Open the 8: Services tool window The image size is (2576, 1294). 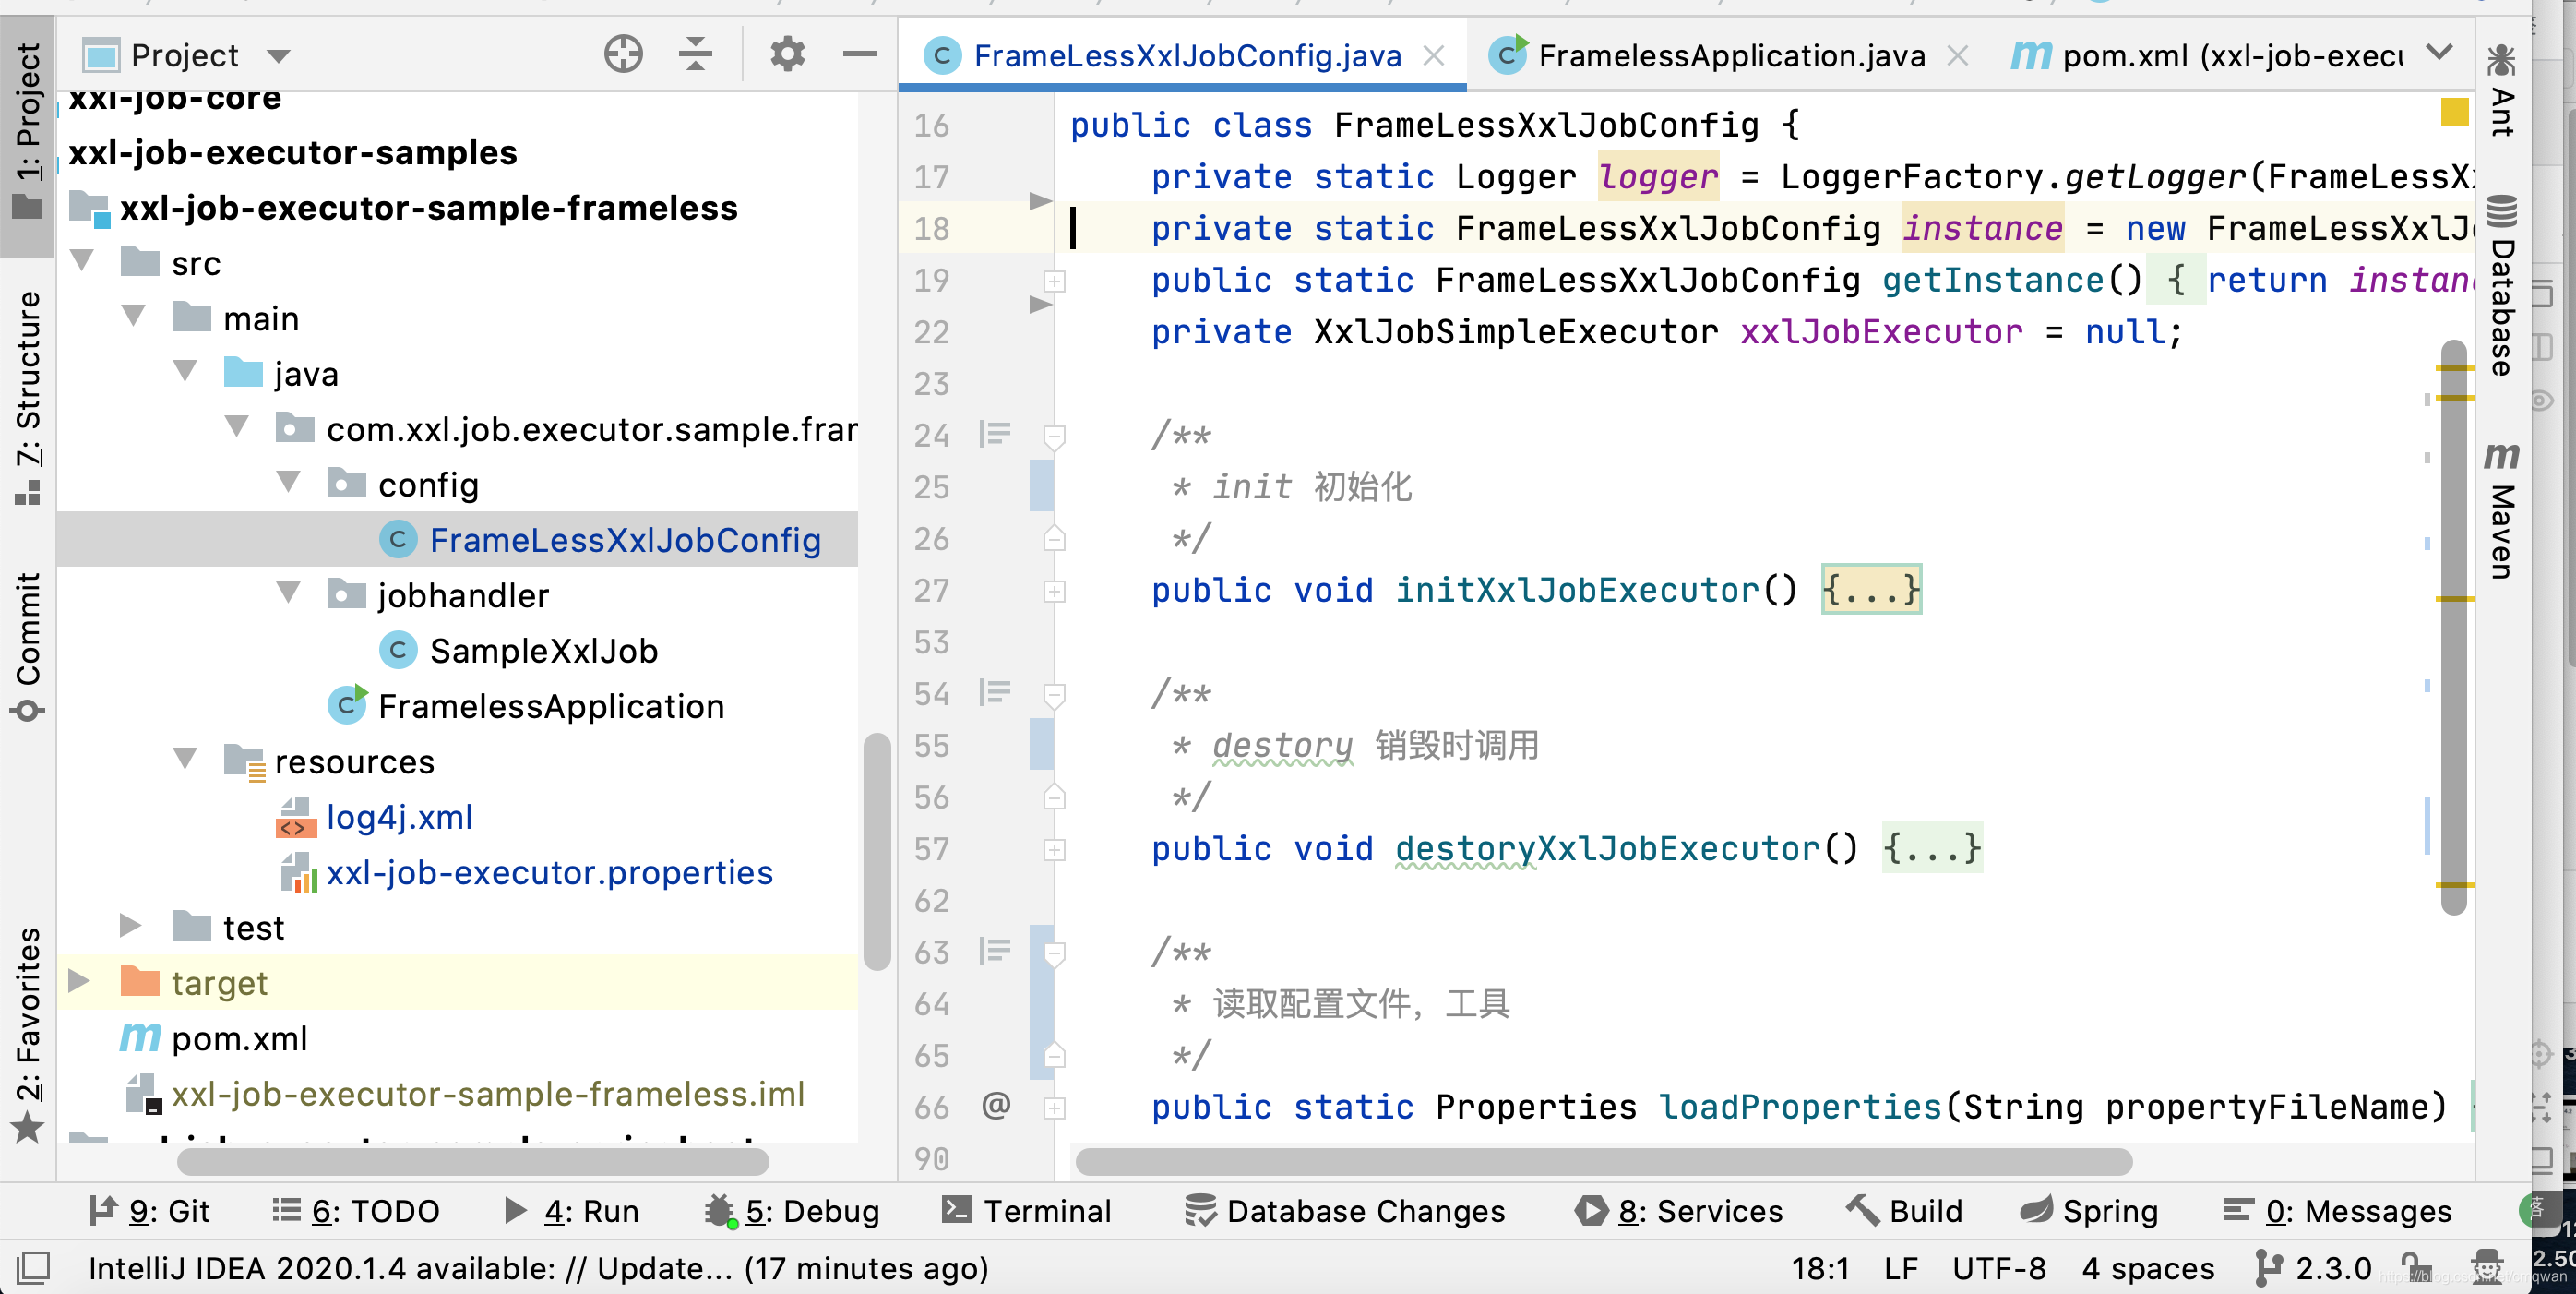1679,1211
